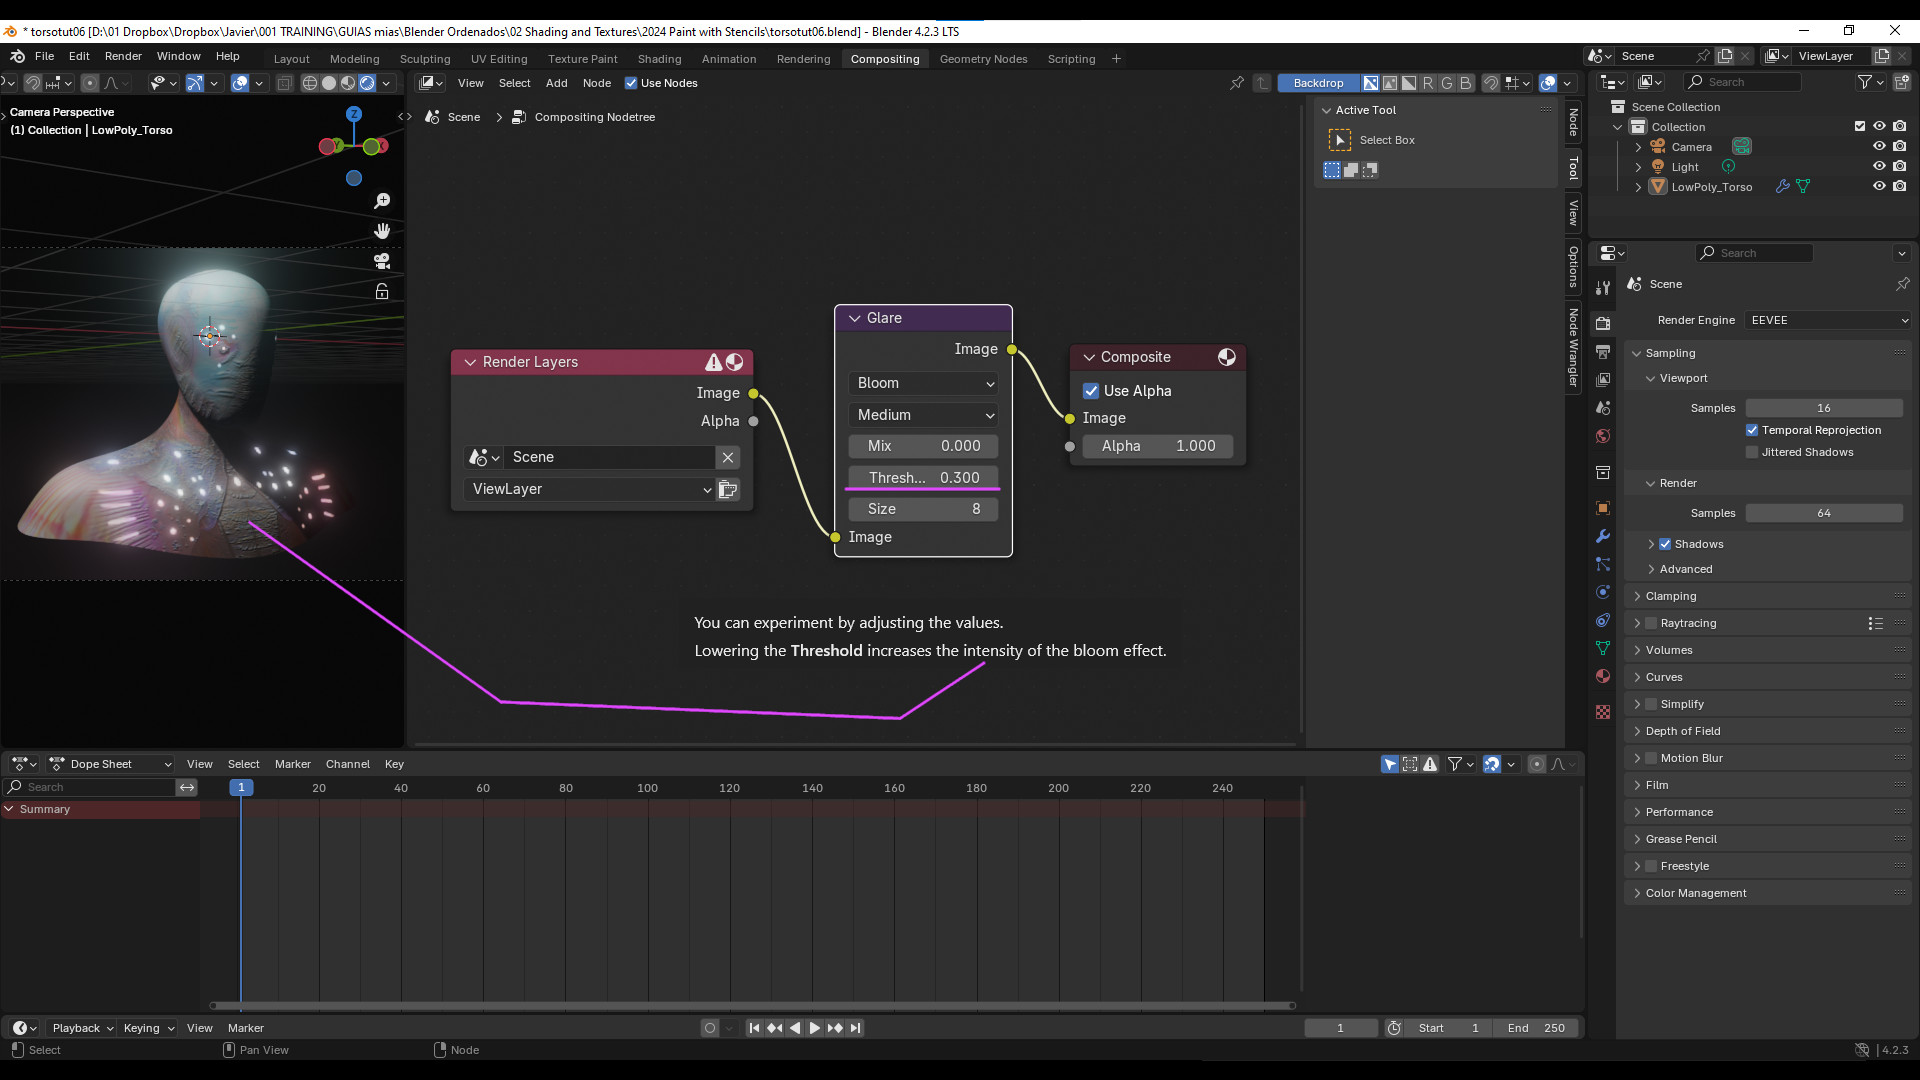Open the Output properties tab
1920x1080 pixels.
click(x=1603, y=352)
